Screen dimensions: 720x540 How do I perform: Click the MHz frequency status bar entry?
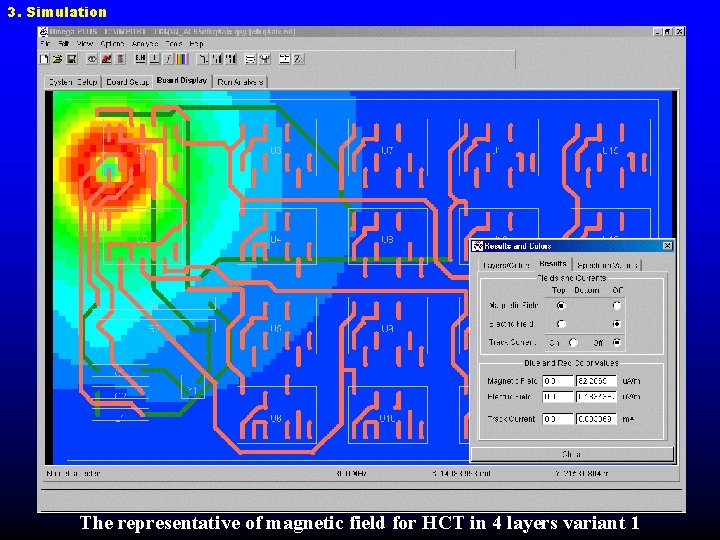coord(351,473)
